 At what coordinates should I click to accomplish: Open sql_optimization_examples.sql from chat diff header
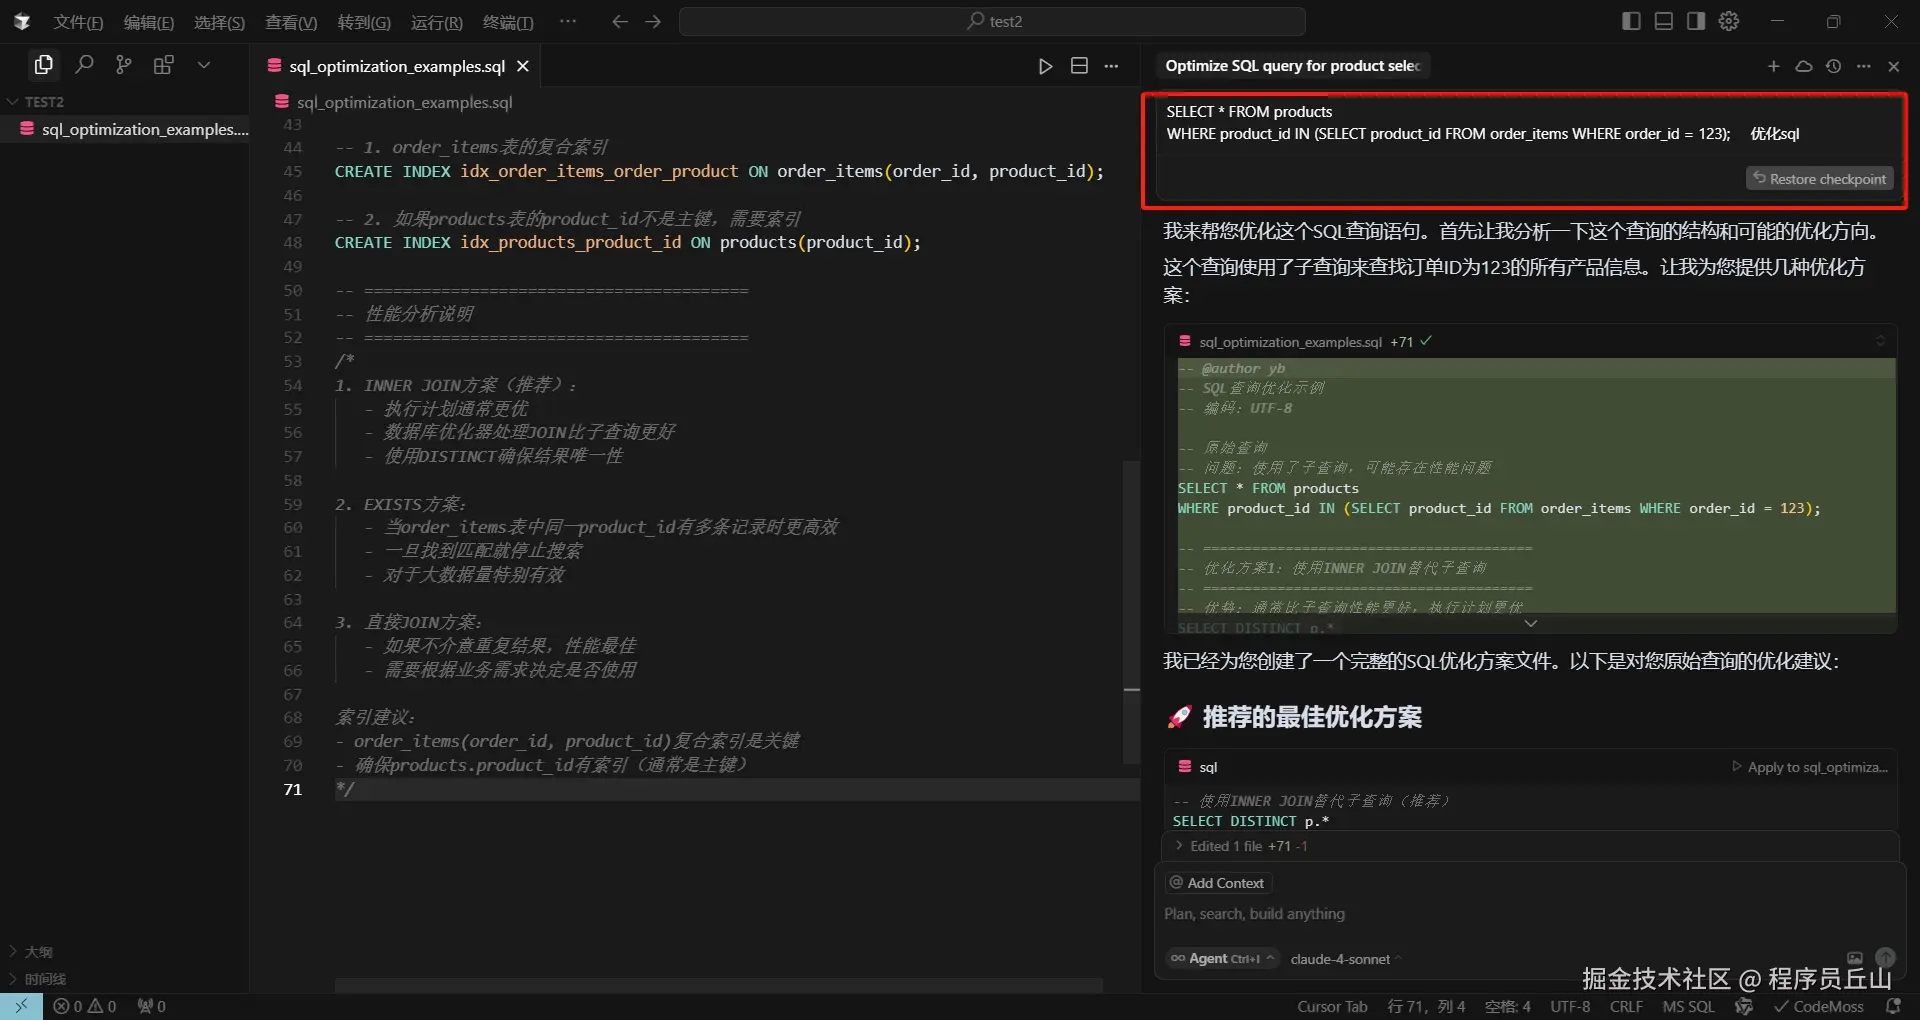pyautogui.click(x=1290, y=342)
